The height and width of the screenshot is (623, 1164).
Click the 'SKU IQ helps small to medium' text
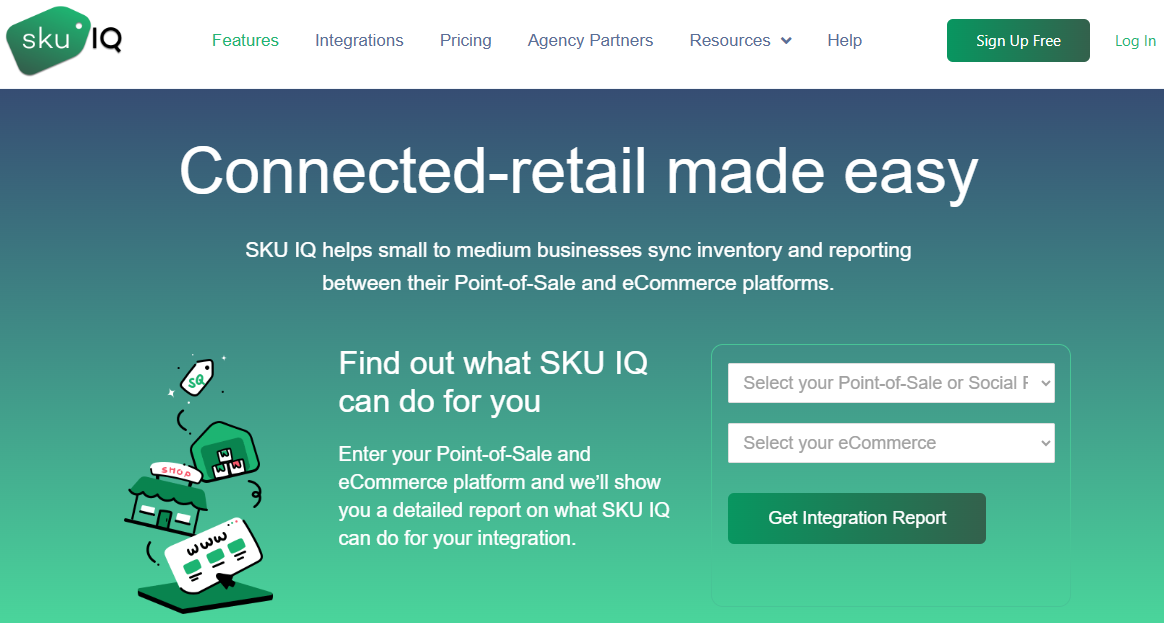578,267
